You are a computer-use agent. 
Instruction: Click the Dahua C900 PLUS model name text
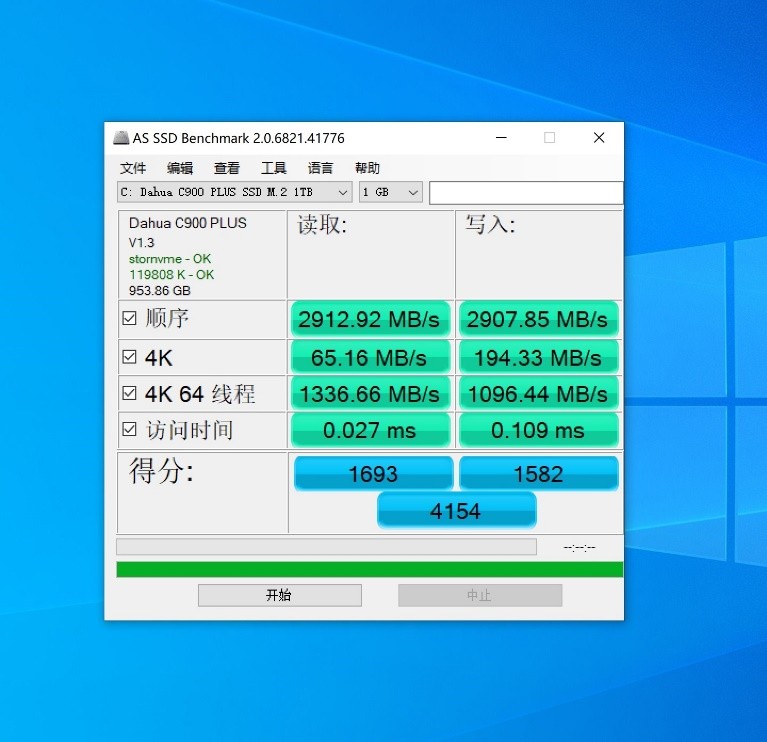pyautogui.click(x=187, y=223)
